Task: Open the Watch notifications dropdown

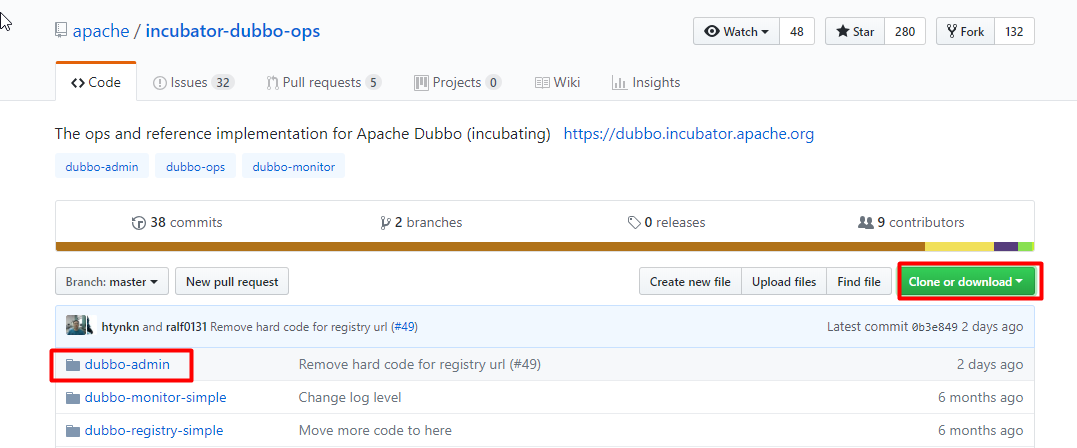Action: tap(736, 32)
